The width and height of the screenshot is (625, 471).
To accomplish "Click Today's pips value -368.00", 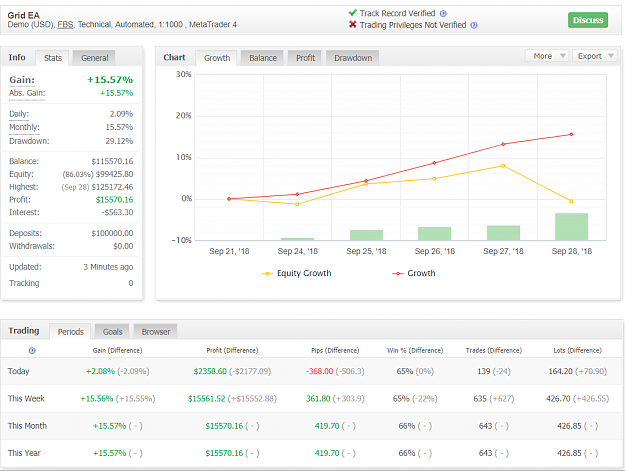I will point(319,371).
